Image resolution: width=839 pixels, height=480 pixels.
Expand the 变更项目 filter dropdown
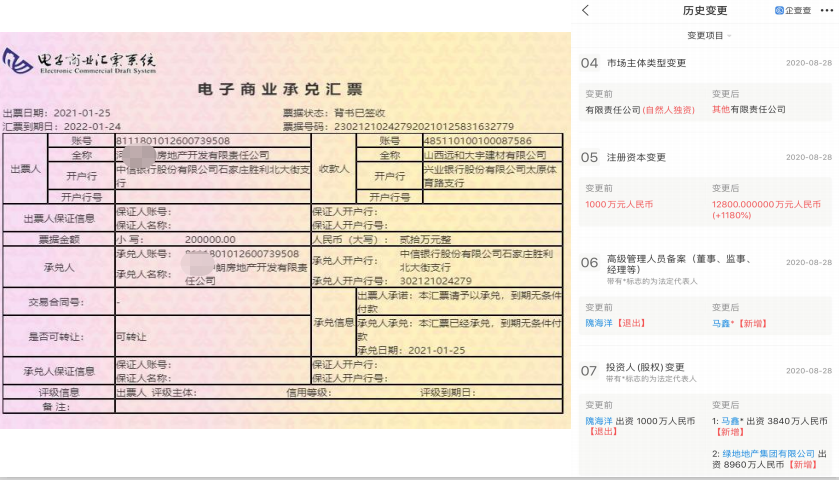709,35
